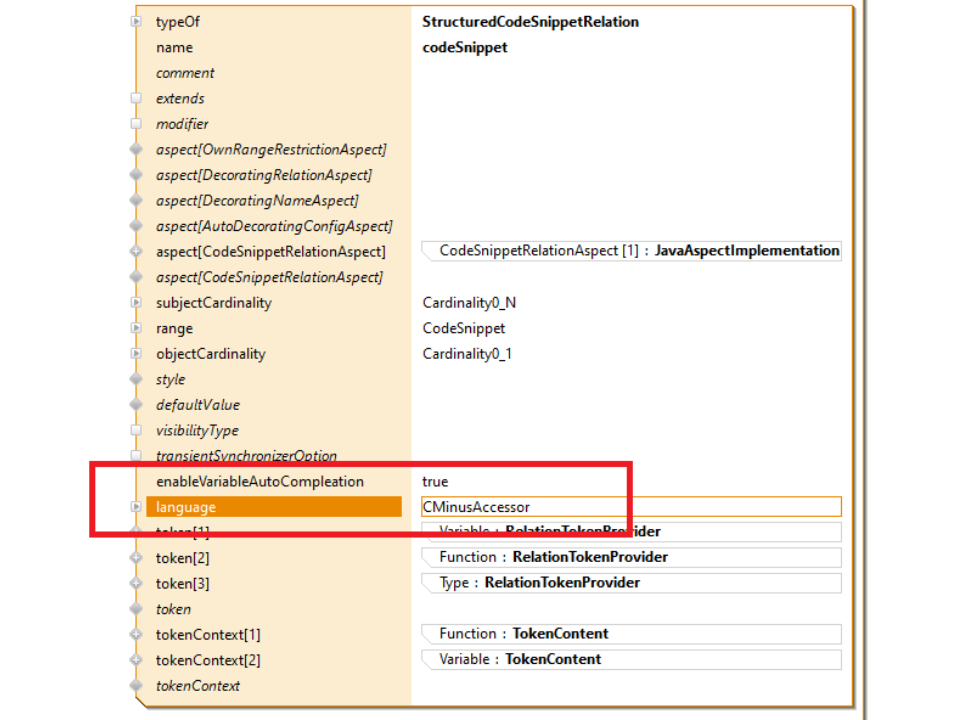The width and height of the screenshot is (960, 720).
Task: Click diamond icon next to style
Action: click(137, 380)
